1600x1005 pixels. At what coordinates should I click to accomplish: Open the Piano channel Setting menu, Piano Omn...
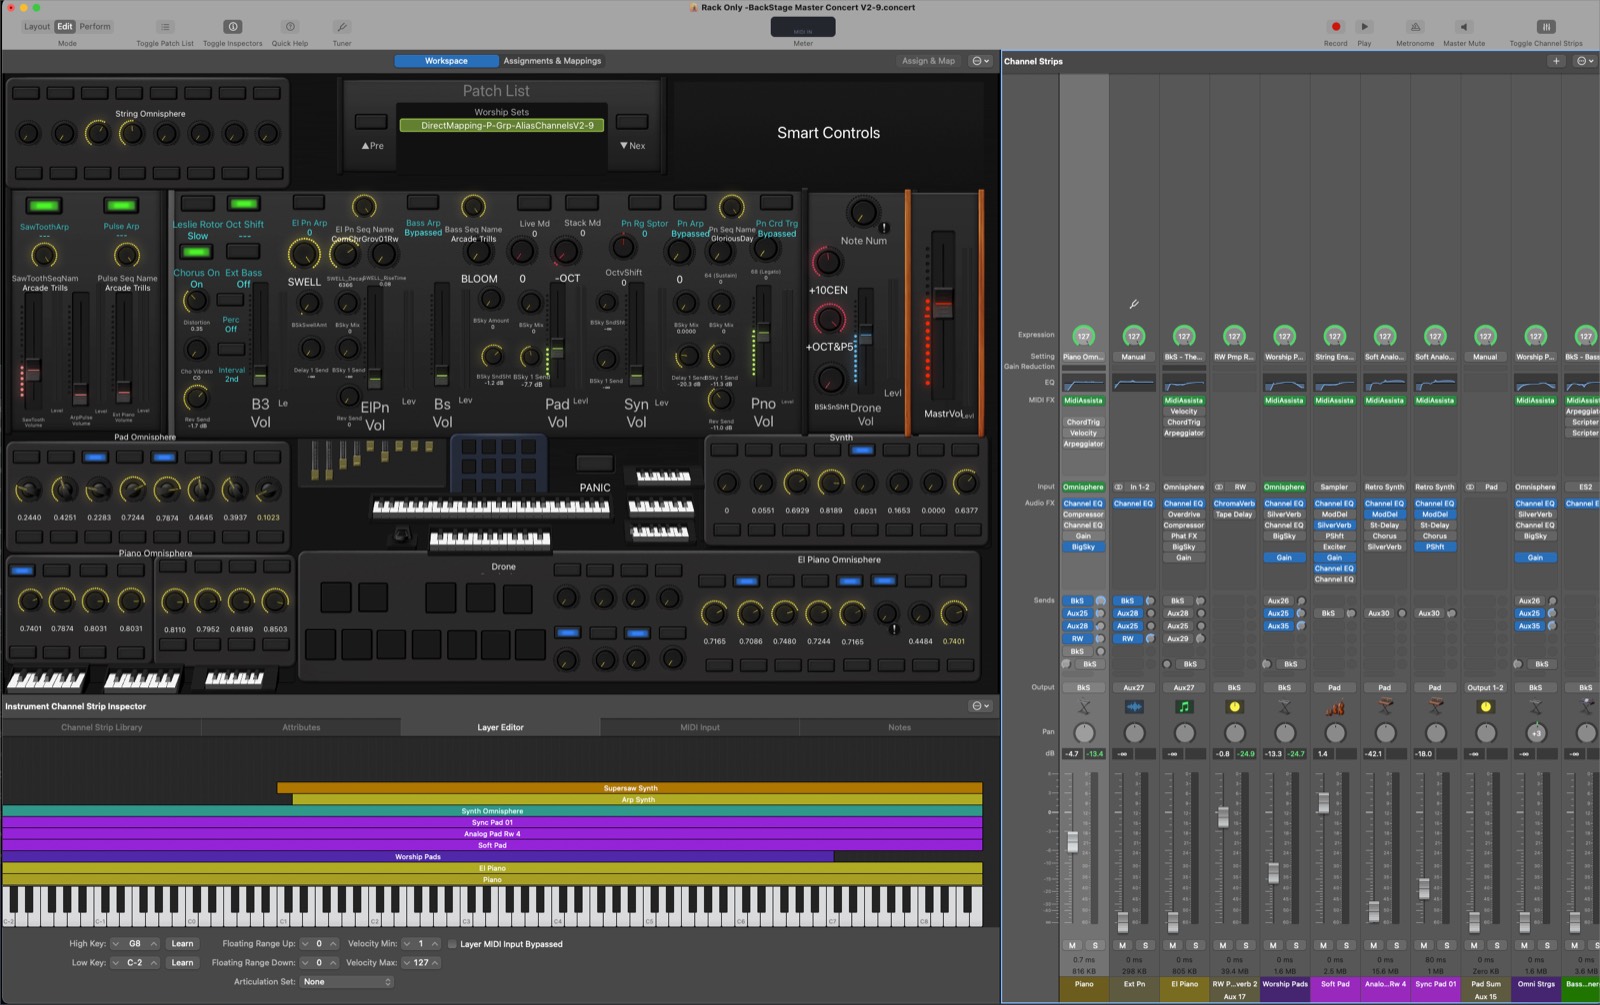(1084, 357)
